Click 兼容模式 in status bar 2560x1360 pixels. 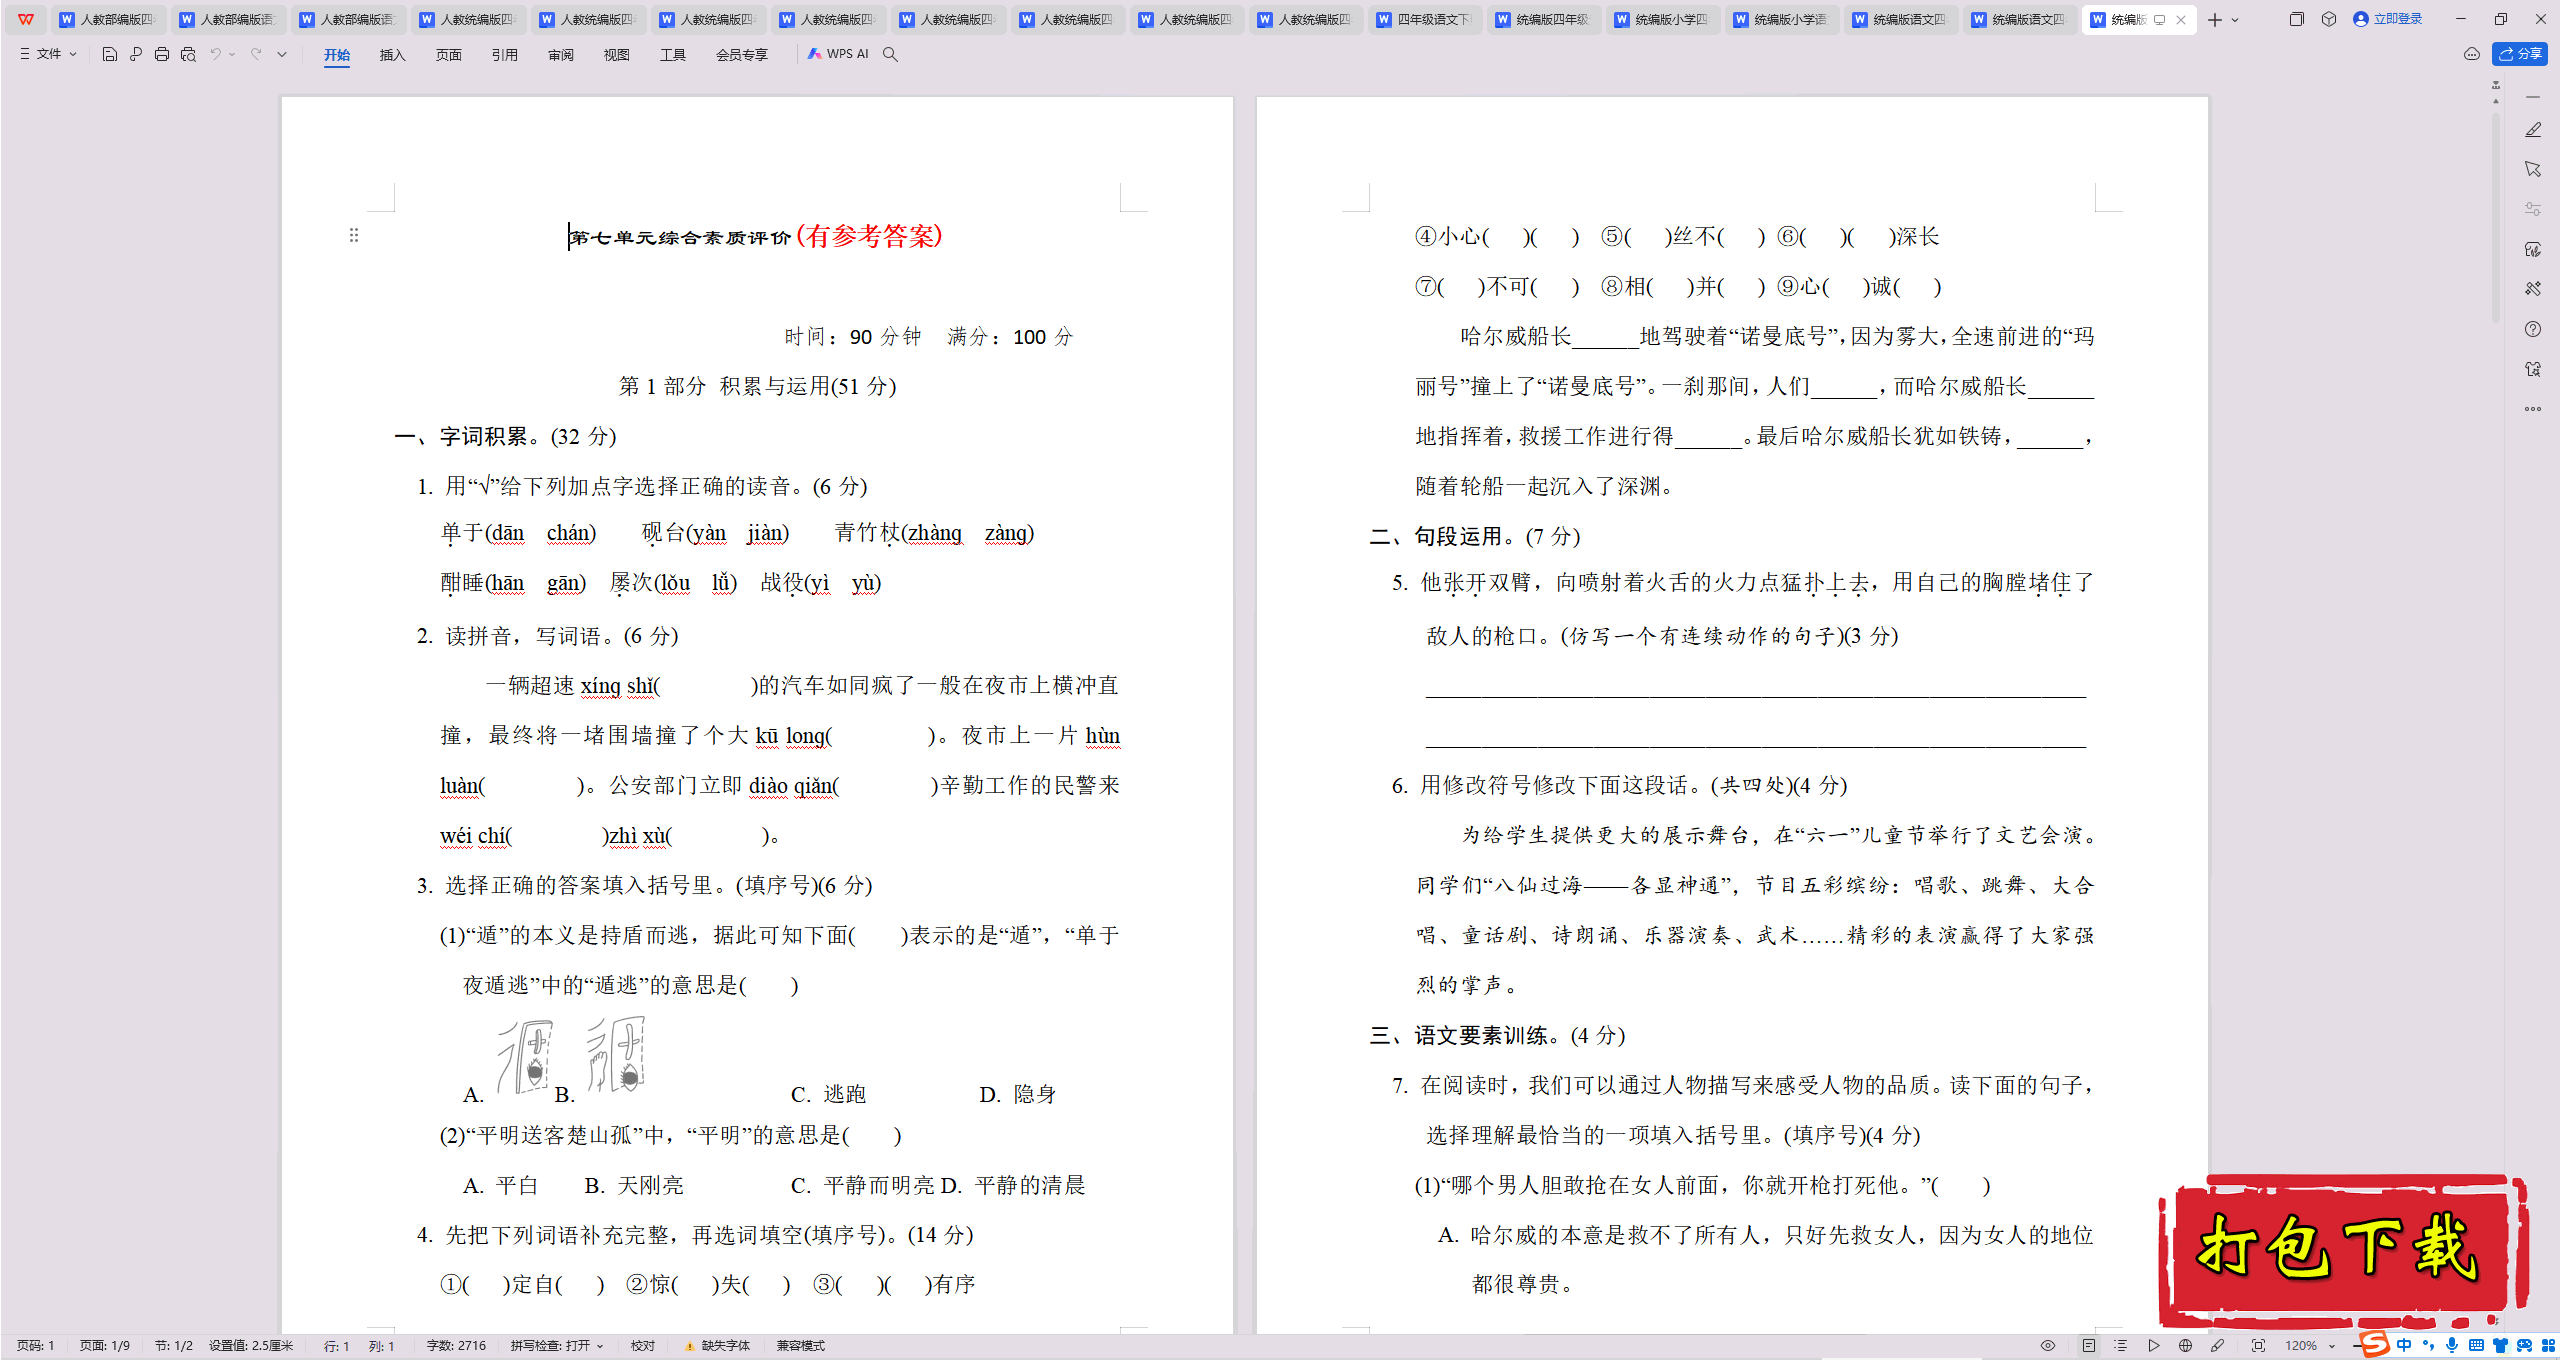[x=801, y=1346]
